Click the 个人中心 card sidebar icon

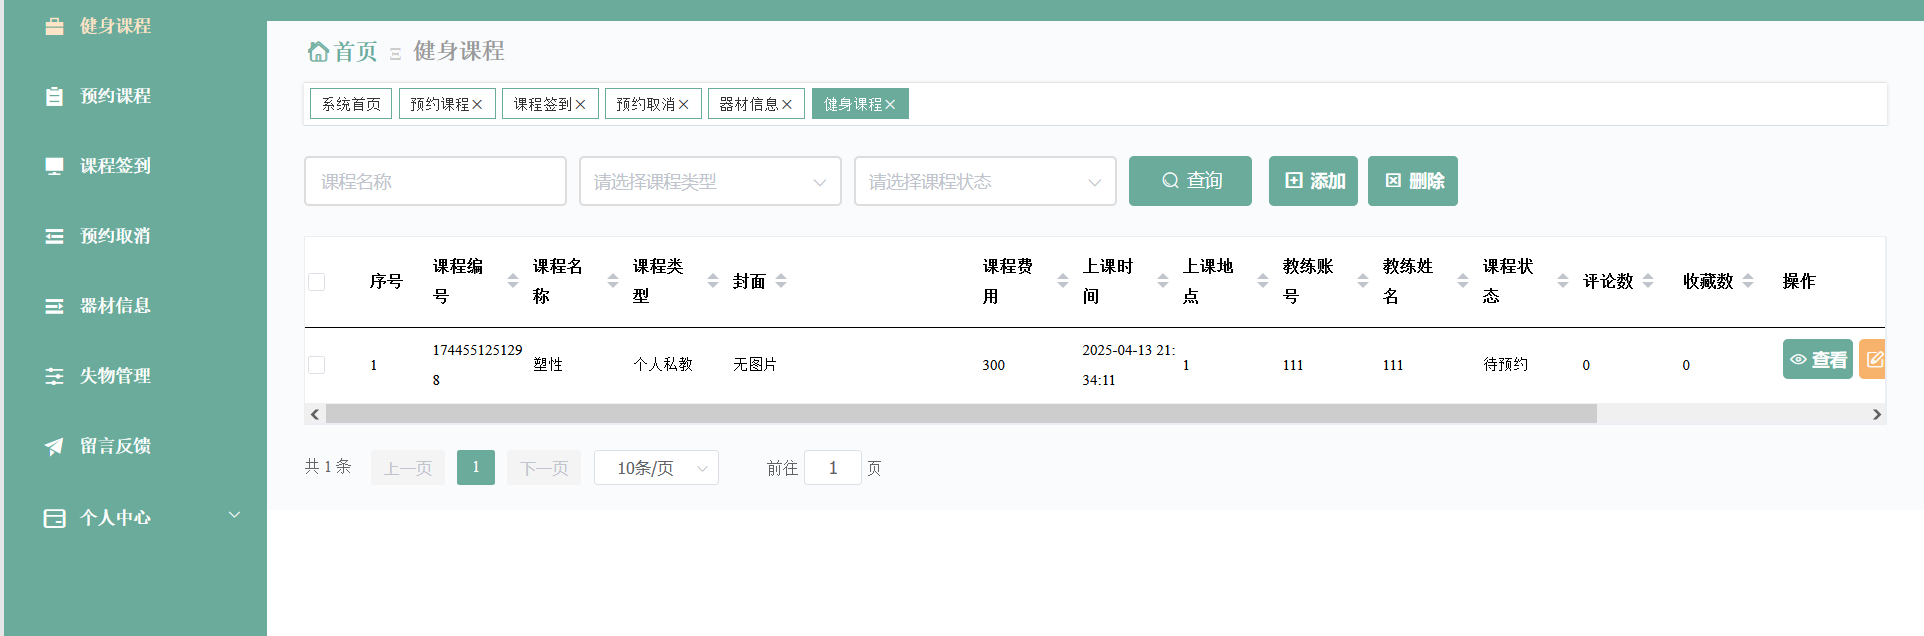coord(54,518)
